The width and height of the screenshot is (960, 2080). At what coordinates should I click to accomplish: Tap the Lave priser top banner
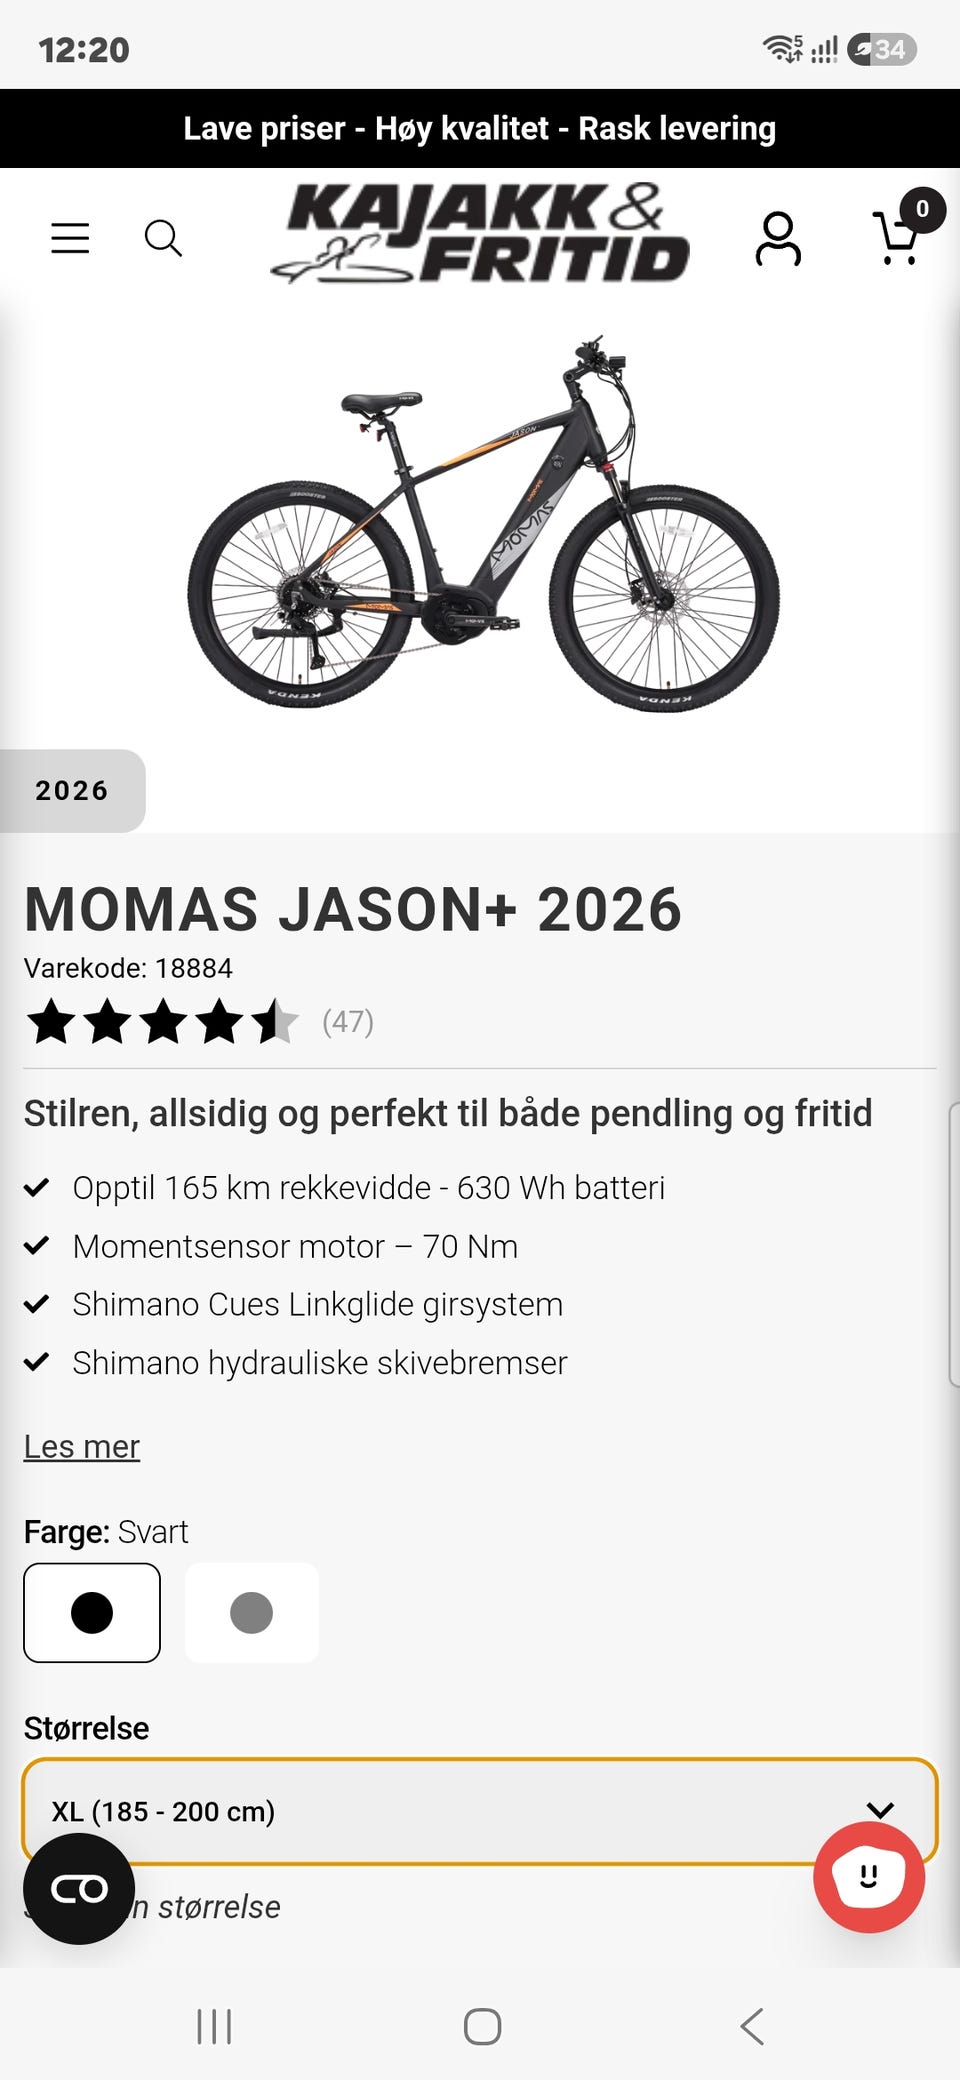coord(480,128)
